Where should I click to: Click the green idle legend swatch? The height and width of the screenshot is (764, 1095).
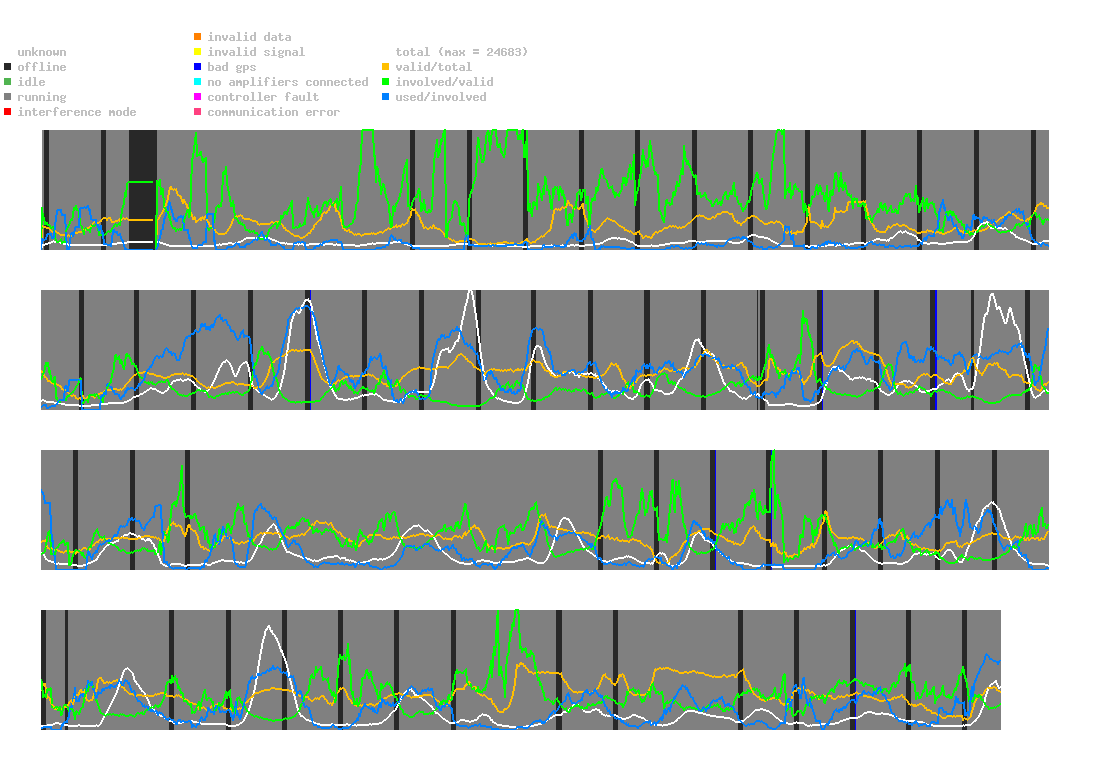8,82
